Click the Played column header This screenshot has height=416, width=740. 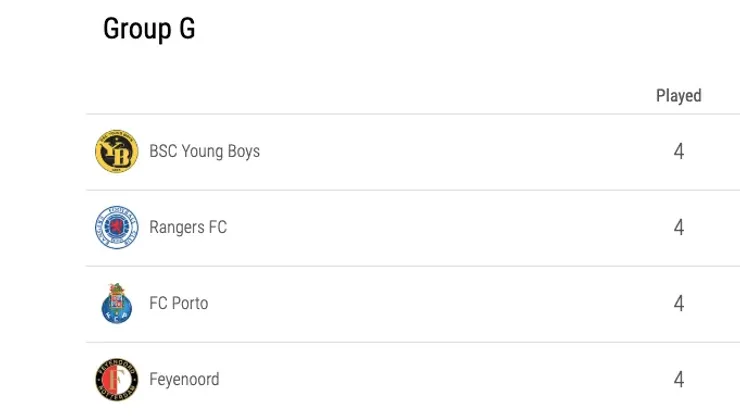coord(678,96)
